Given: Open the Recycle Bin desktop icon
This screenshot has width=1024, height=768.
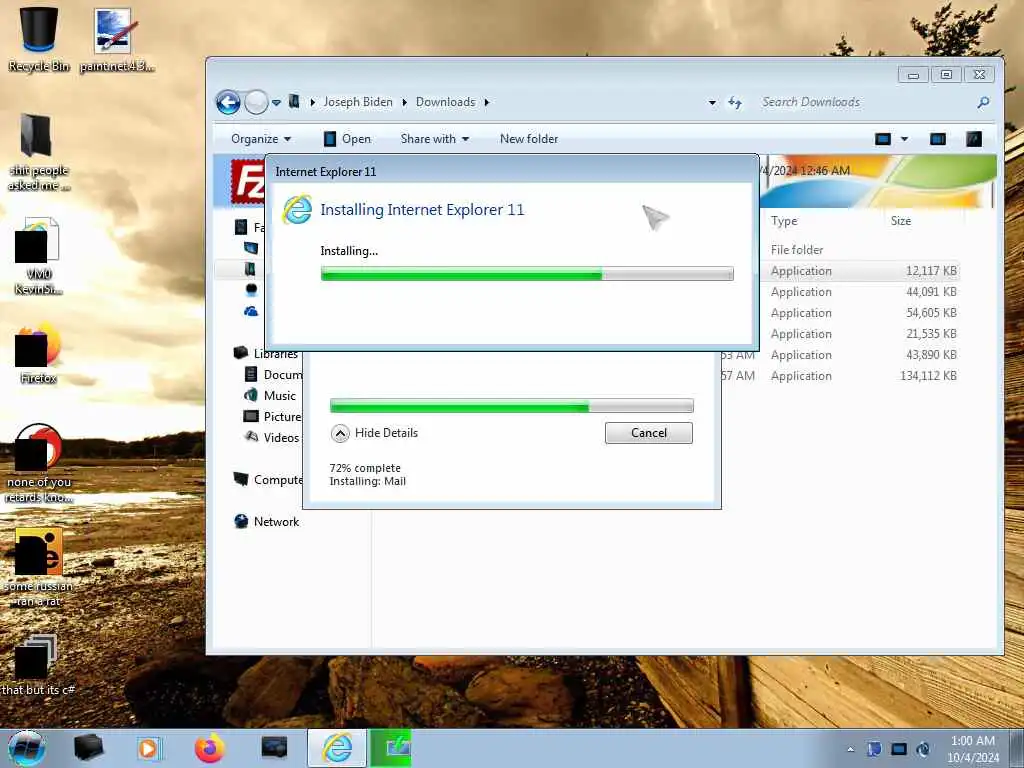Looking at the screenshot, I should 38,39.
